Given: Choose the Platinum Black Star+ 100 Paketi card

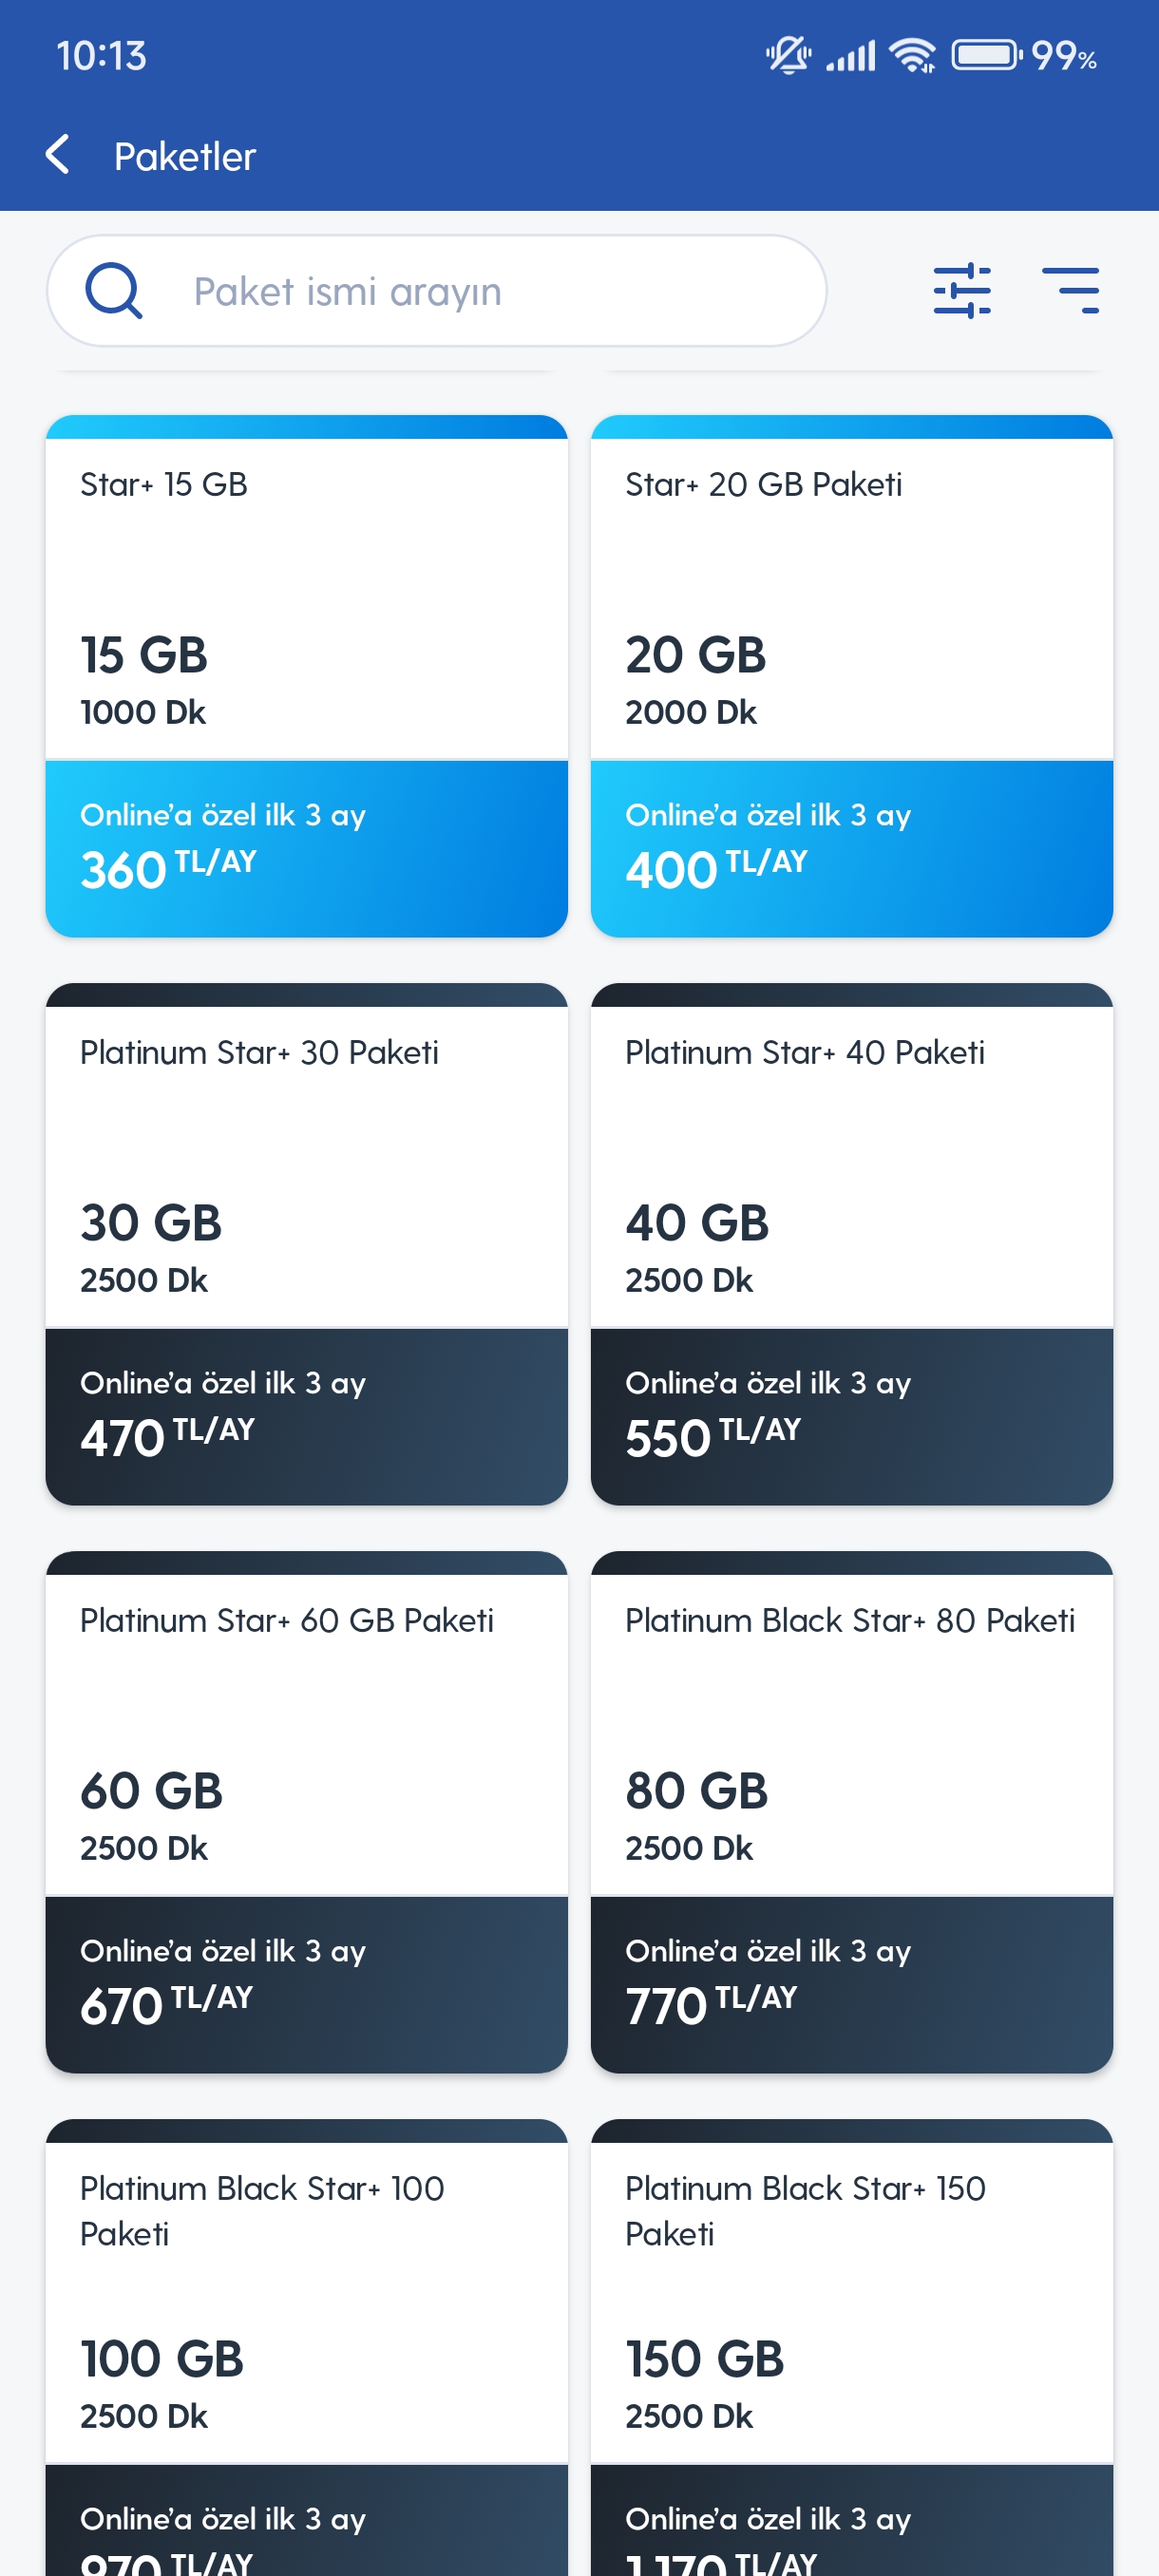Looking at the screenshot, I should 307,2347.
